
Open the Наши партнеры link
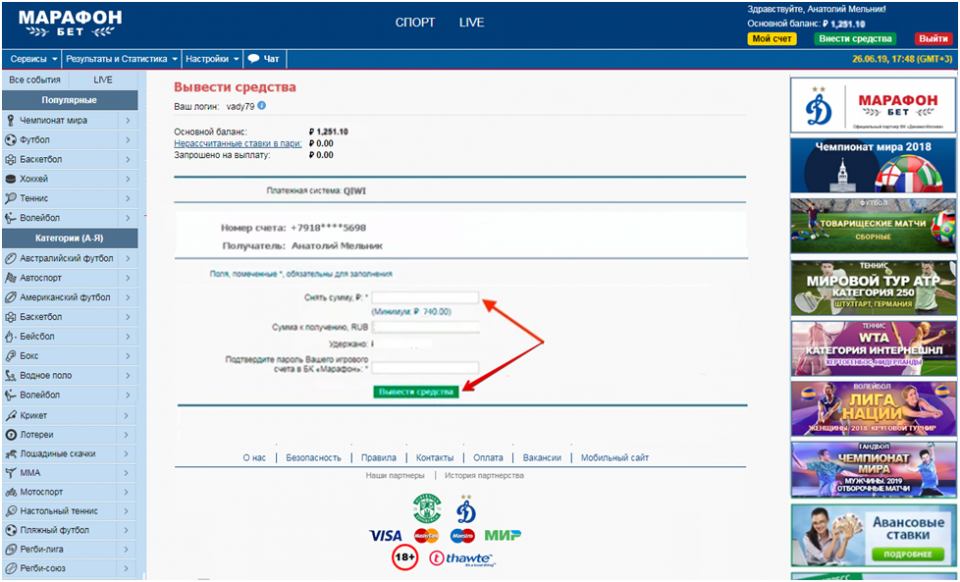(395, 475)
